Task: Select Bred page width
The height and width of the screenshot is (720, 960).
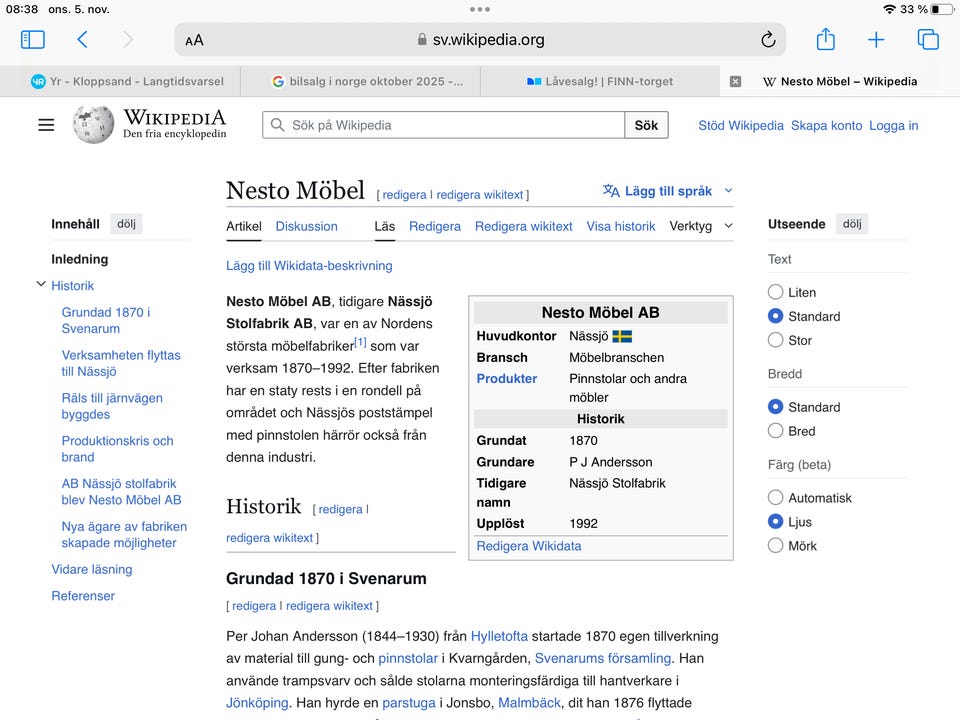Action: 775,430
